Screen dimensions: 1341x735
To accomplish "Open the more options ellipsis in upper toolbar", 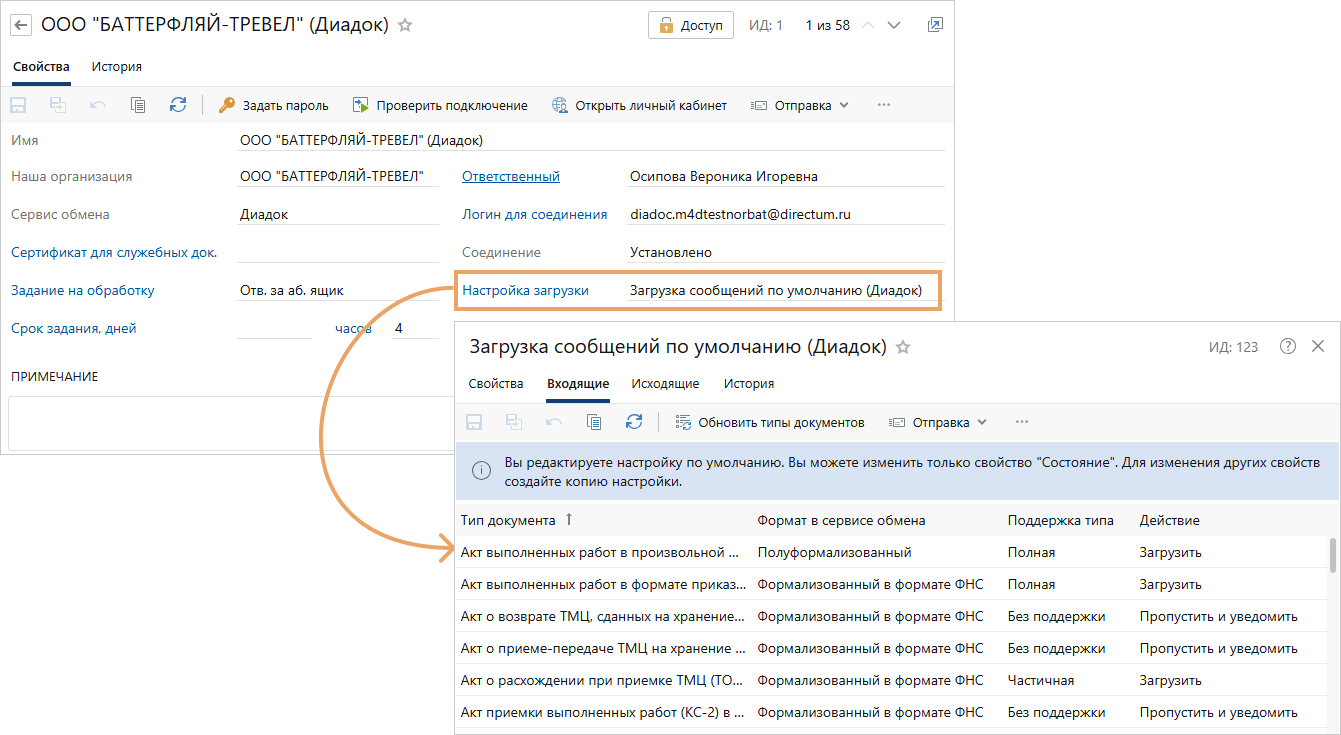I will click(883, 105).
